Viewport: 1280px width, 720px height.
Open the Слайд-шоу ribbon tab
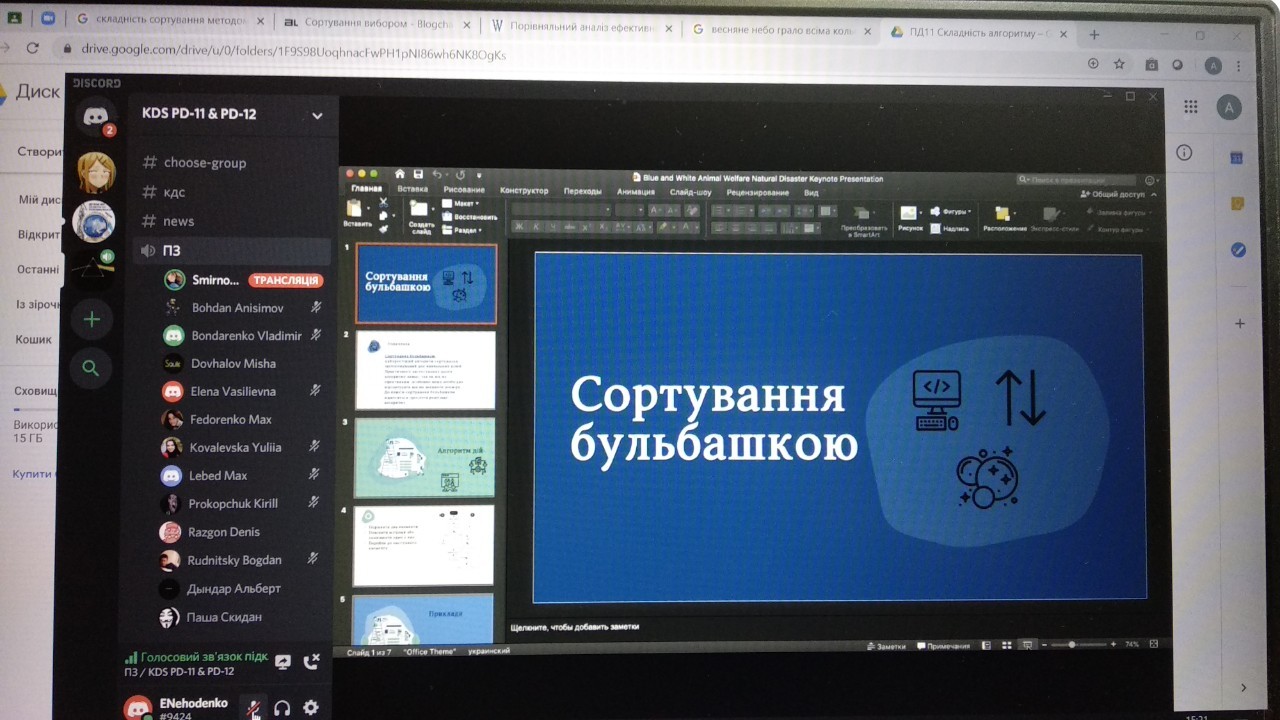point(690,191)
